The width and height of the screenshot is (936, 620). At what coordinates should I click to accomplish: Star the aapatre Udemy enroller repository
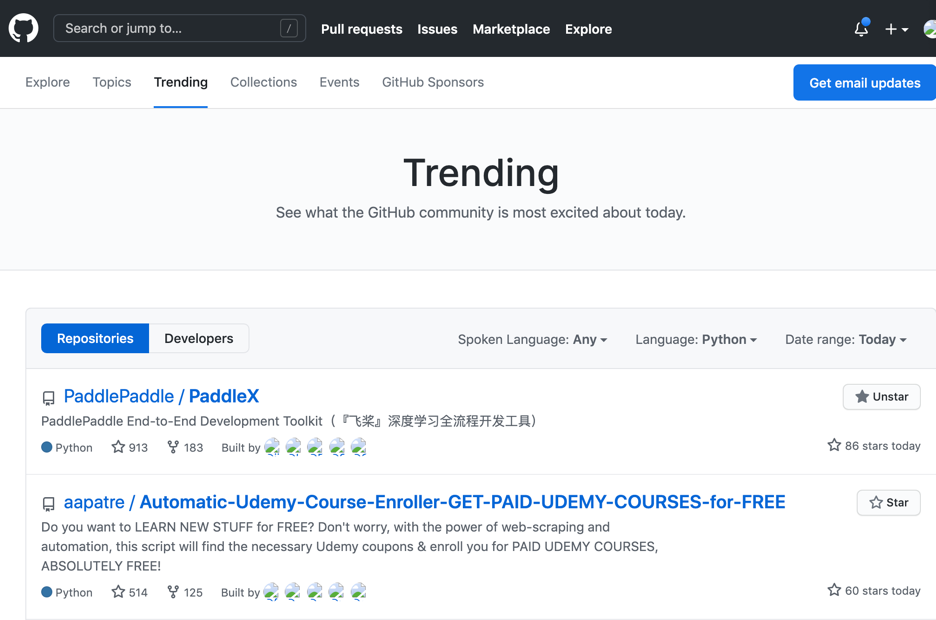pos(888,502)
